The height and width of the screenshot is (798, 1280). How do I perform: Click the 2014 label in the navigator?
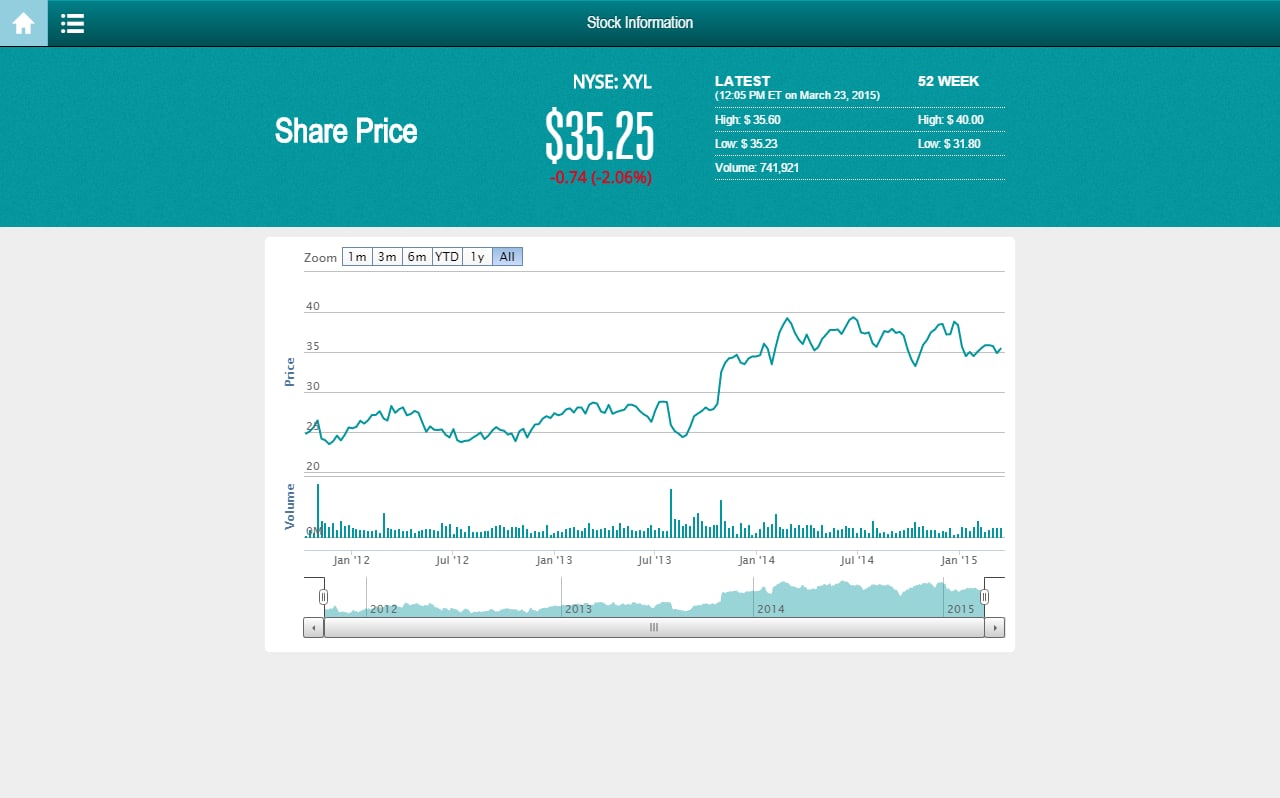[771, 609]
